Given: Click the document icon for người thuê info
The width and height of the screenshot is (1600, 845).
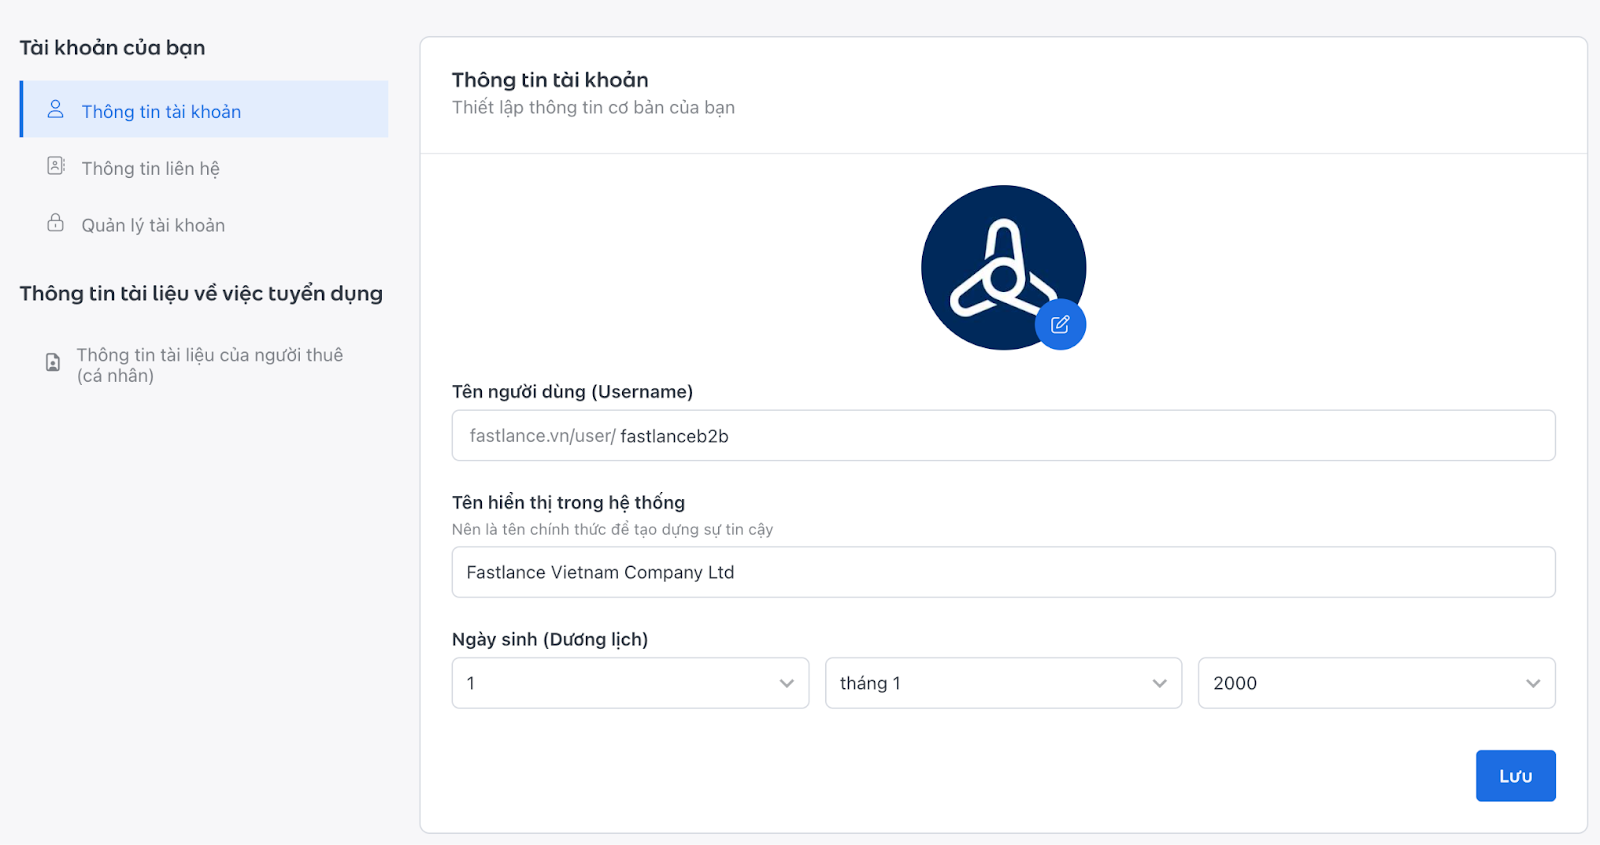Looking at the screenshot, I should pos(53,363).
